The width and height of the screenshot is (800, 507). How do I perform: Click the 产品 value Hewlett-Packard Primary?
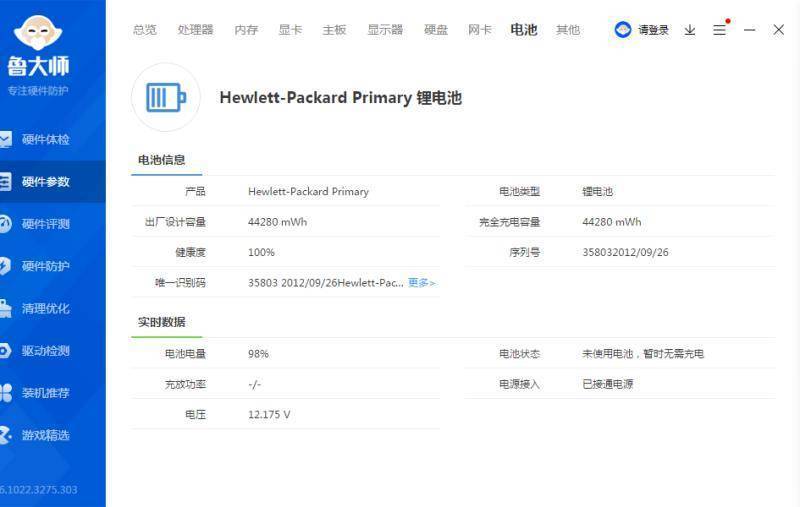click(x=308, y=192)
